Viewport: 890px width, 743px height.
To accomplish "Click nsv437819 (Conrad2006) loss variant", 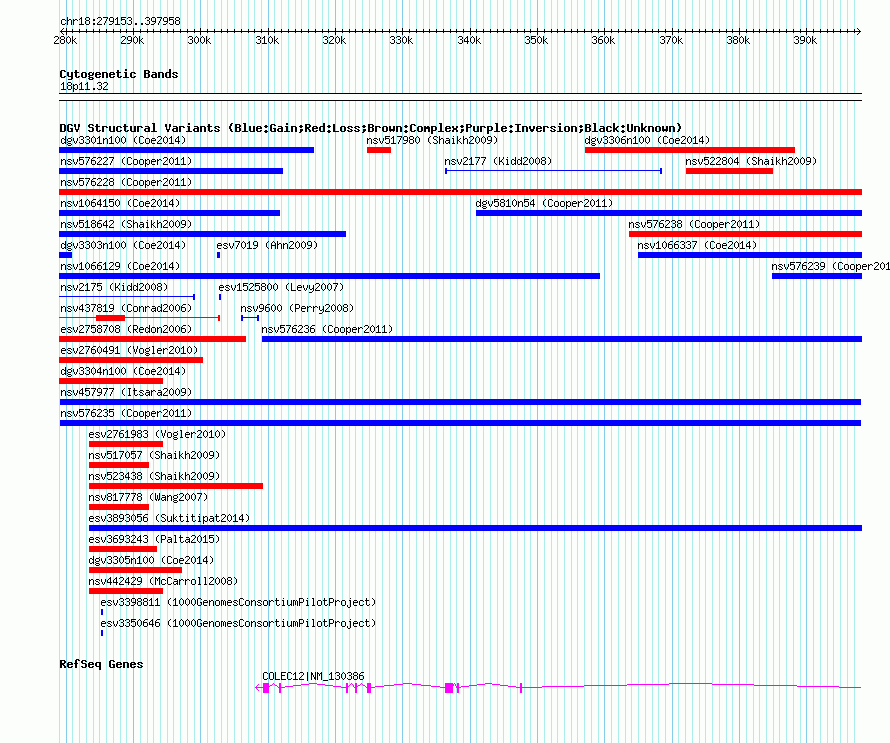I will tap(139, 318).
